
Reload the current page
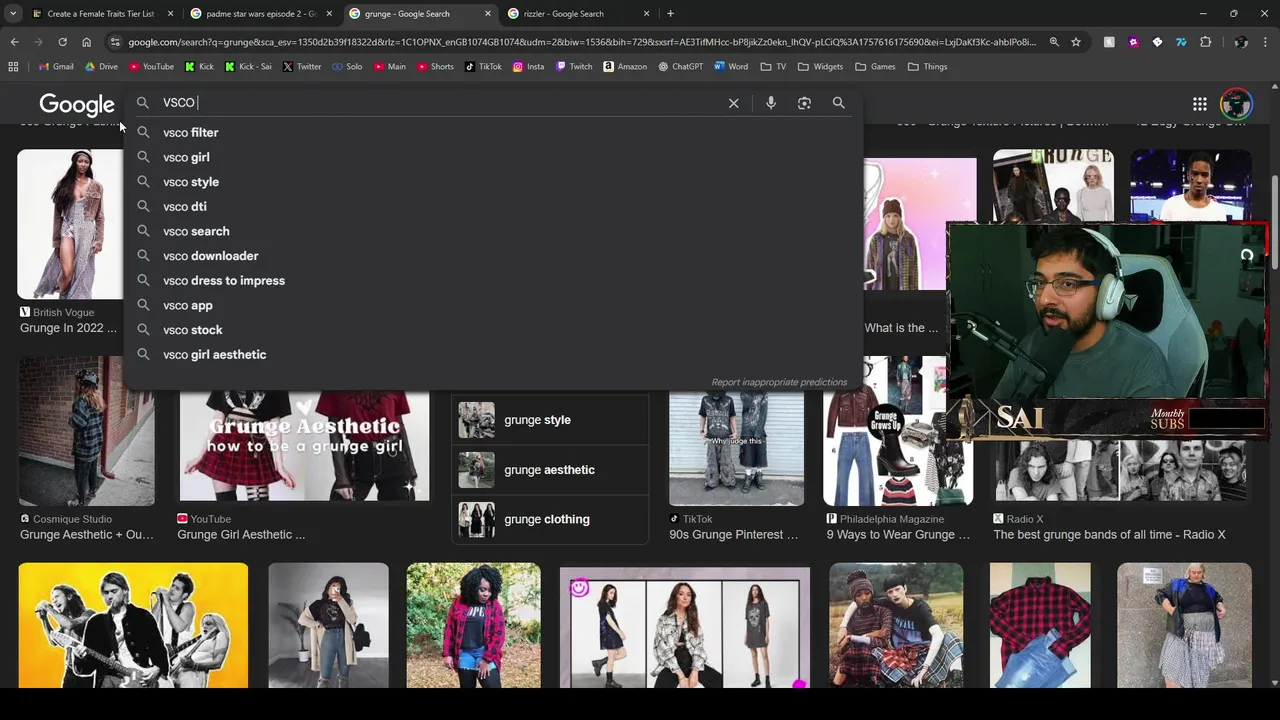(x=62, y=42)
